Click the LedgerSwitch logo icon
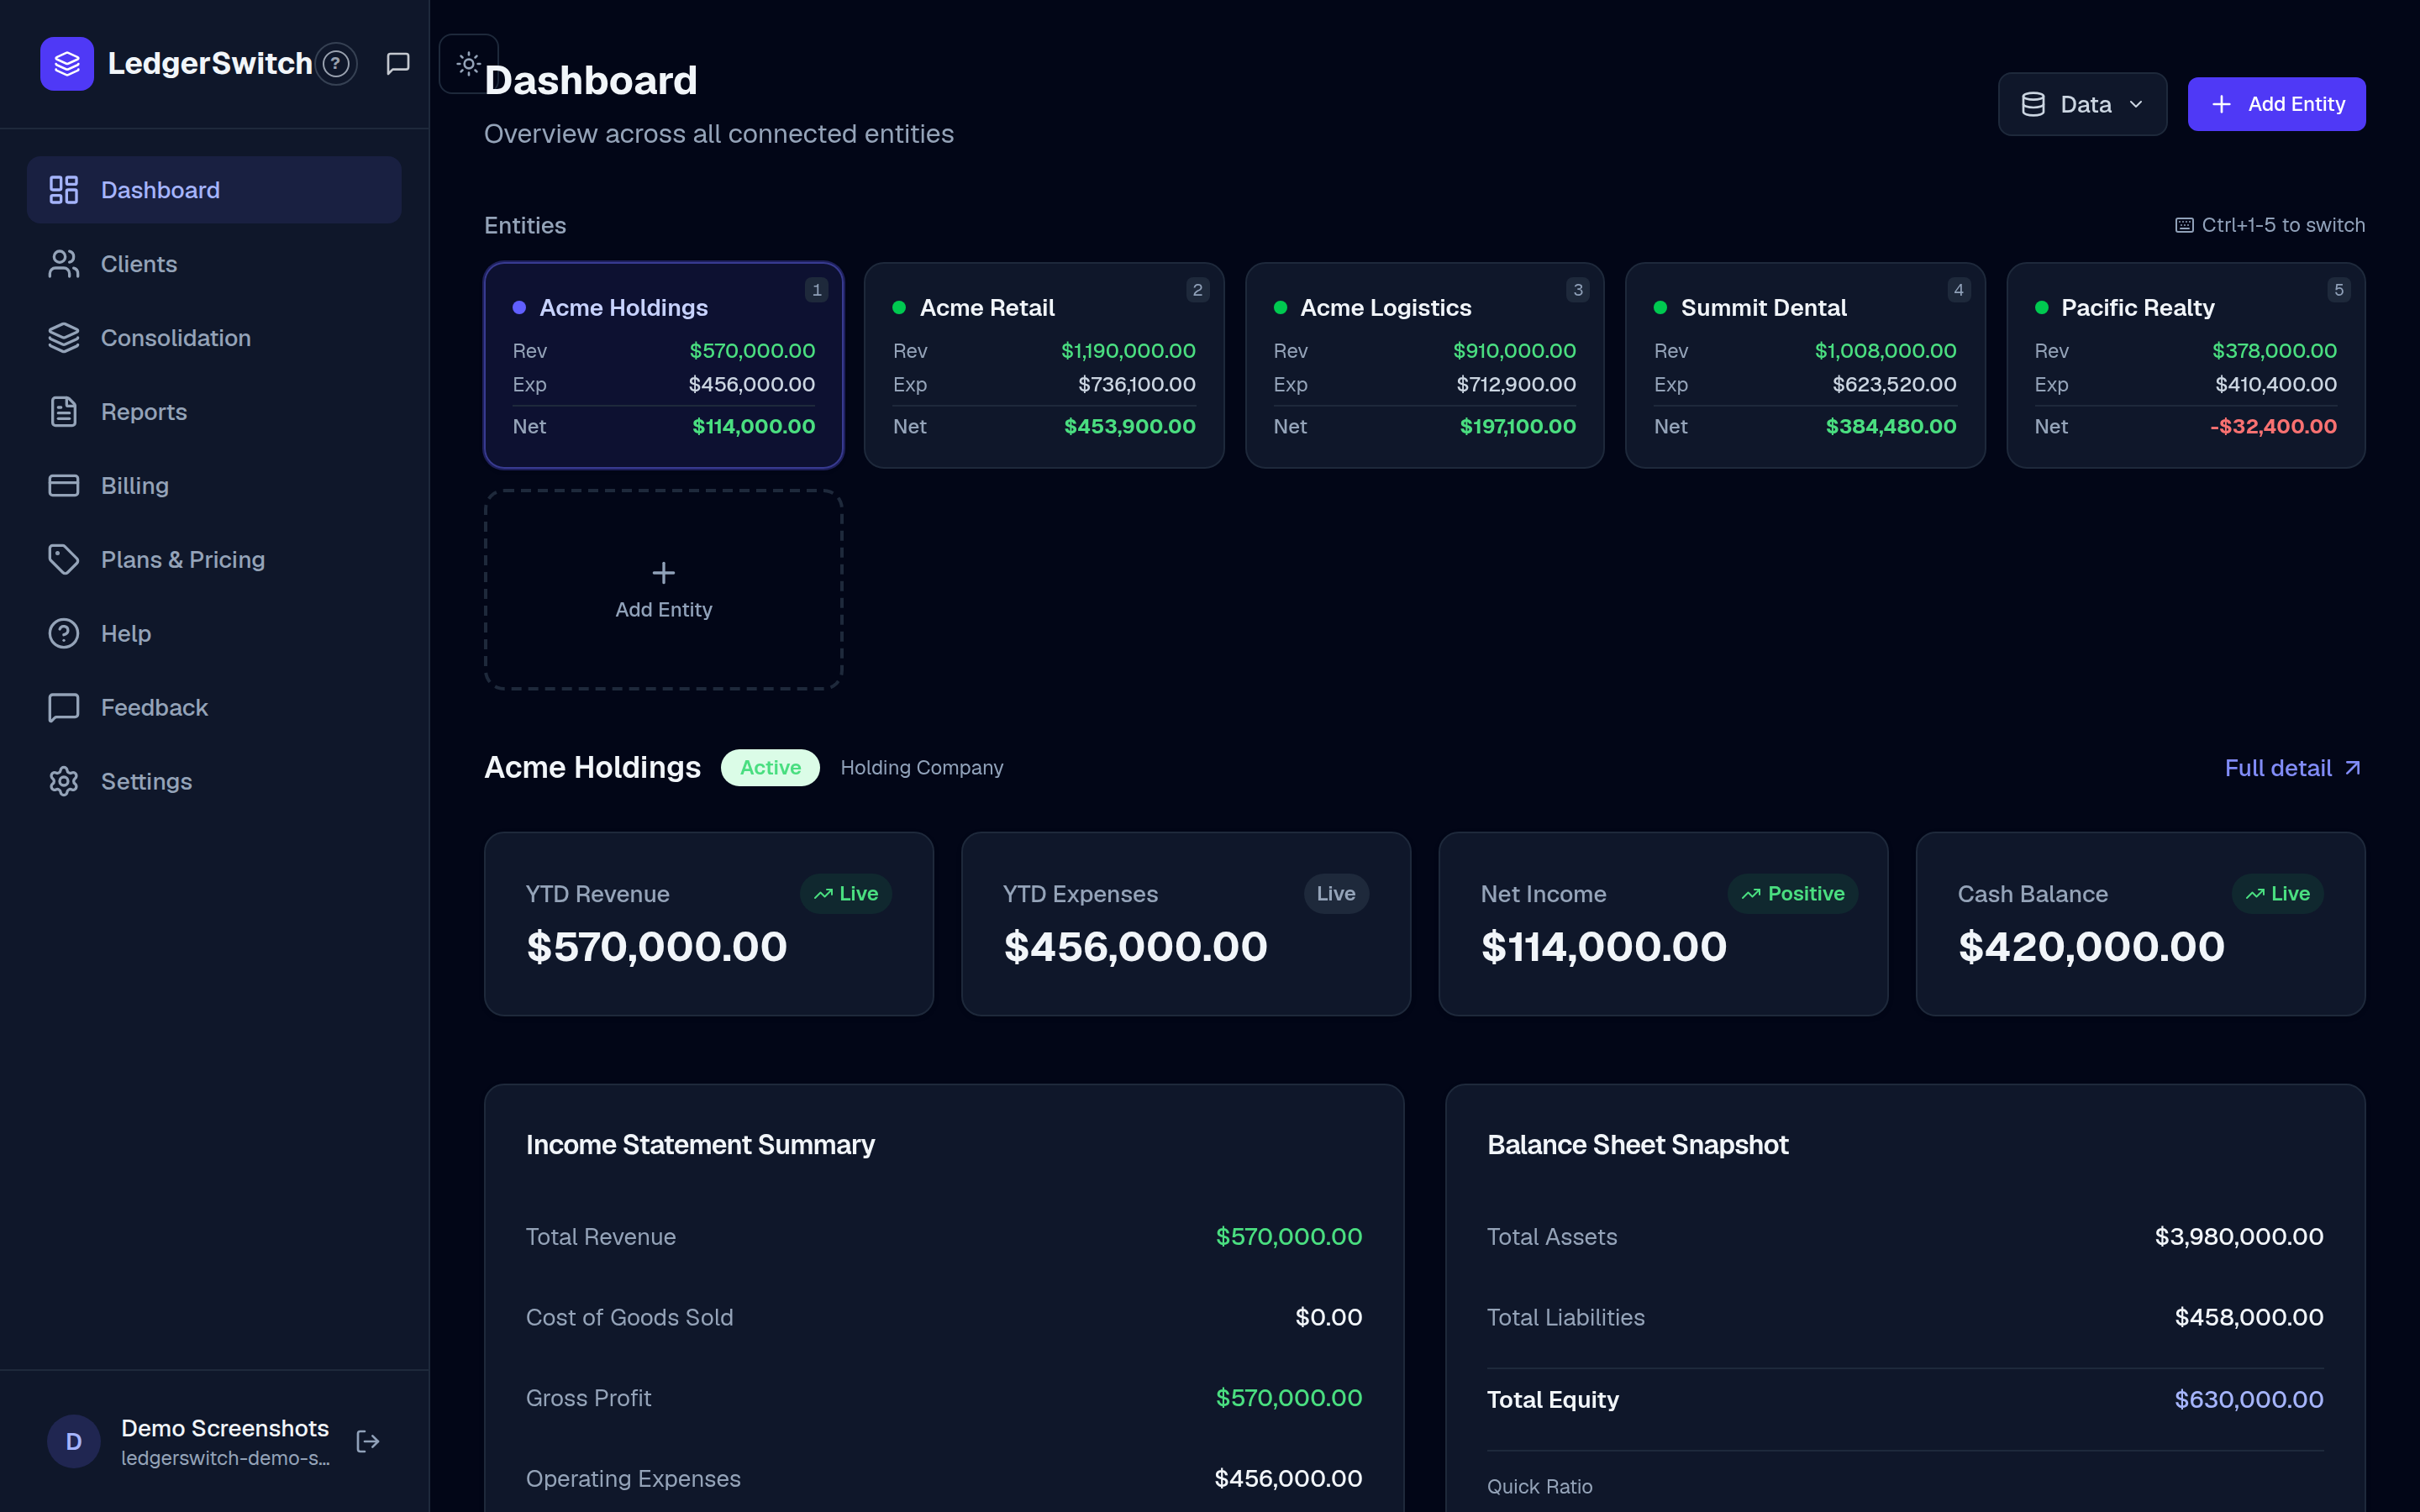This screenshot has height=1512, width=2420. click(67, 63)
